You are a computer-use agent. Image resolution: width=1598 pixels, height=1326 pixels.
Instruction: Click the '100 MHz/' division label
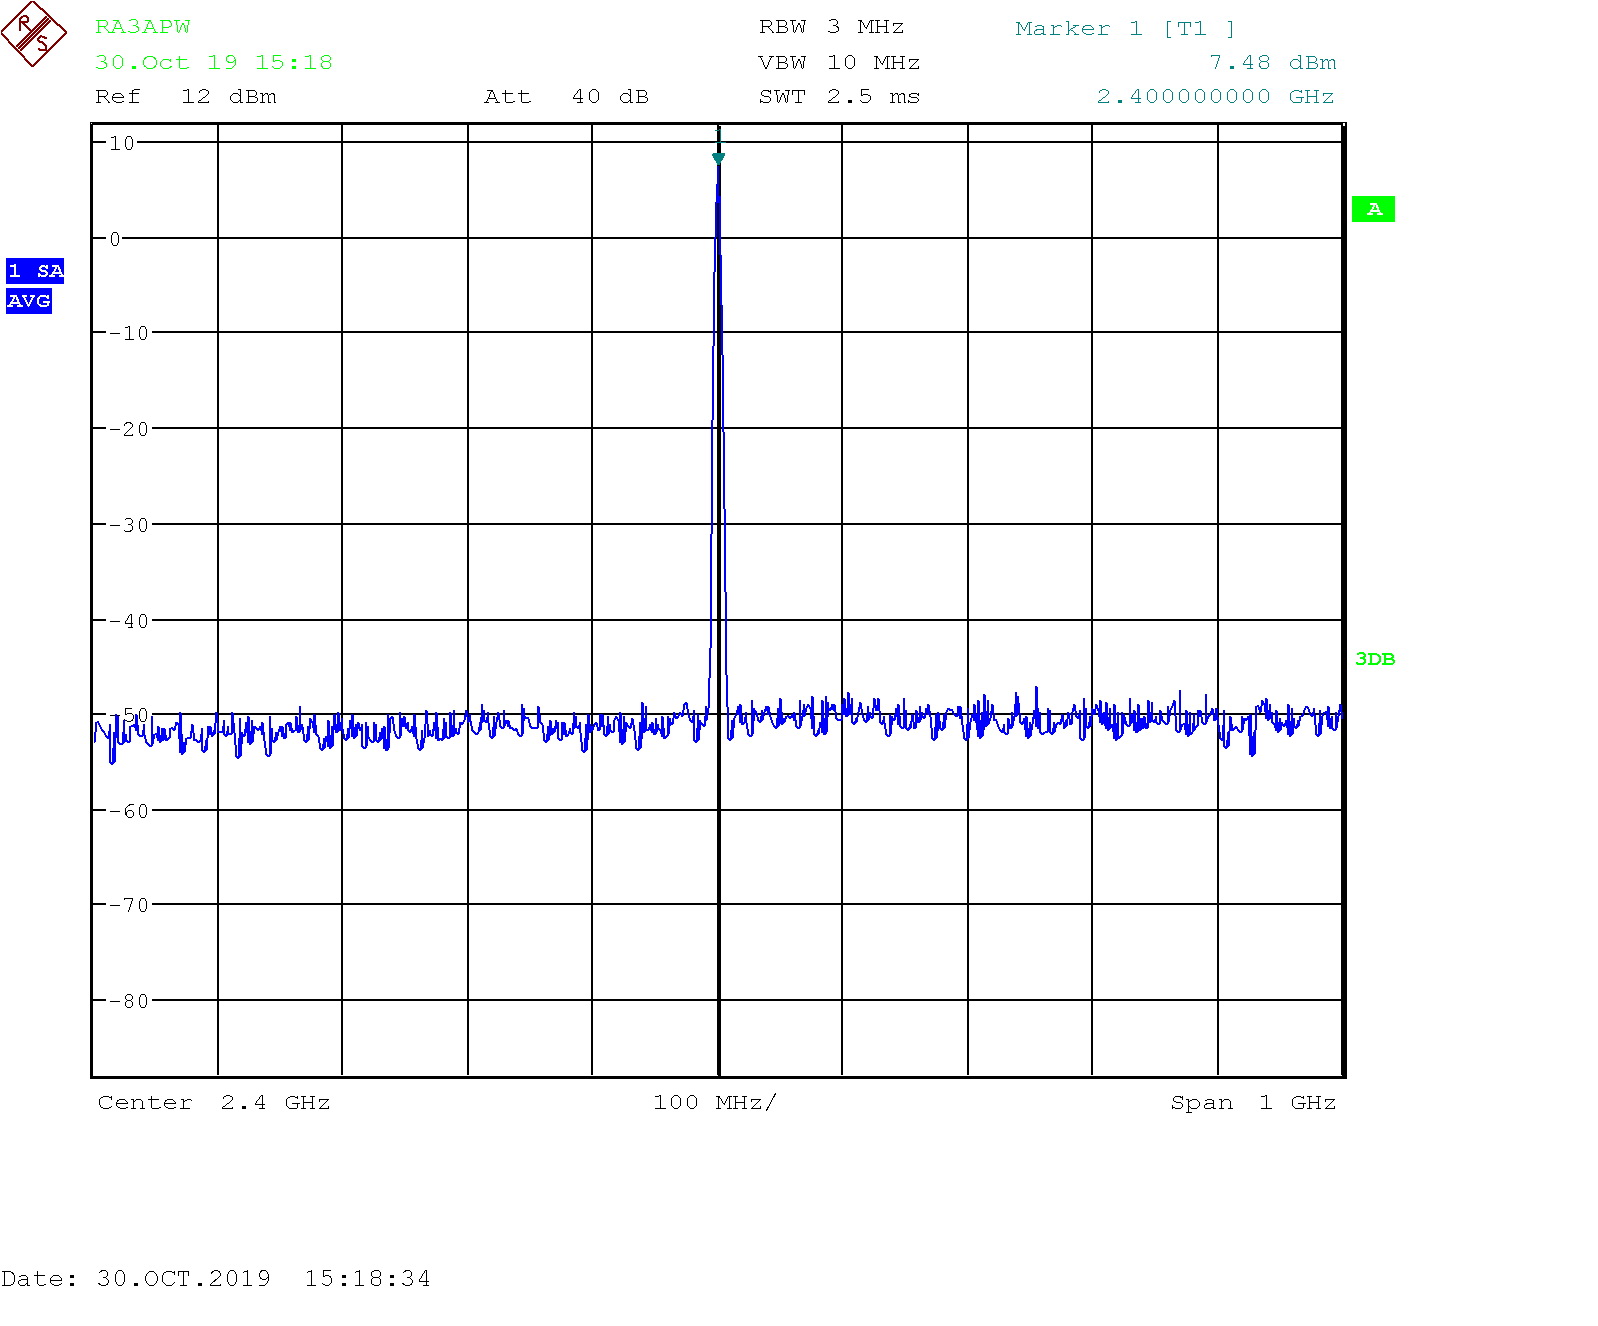(x=715, y=1102)
